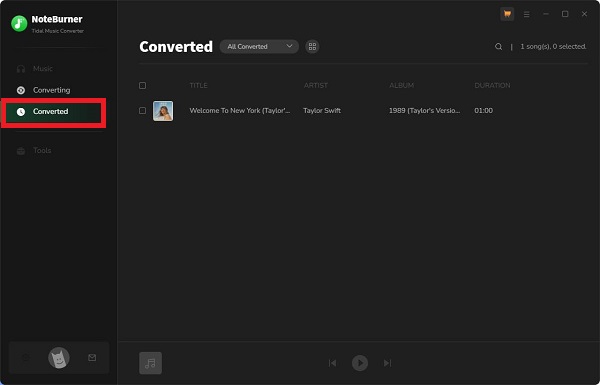Click the NoteBurner green logo icon
This screenshot has height=385, width=600.
tap(19, 23)
